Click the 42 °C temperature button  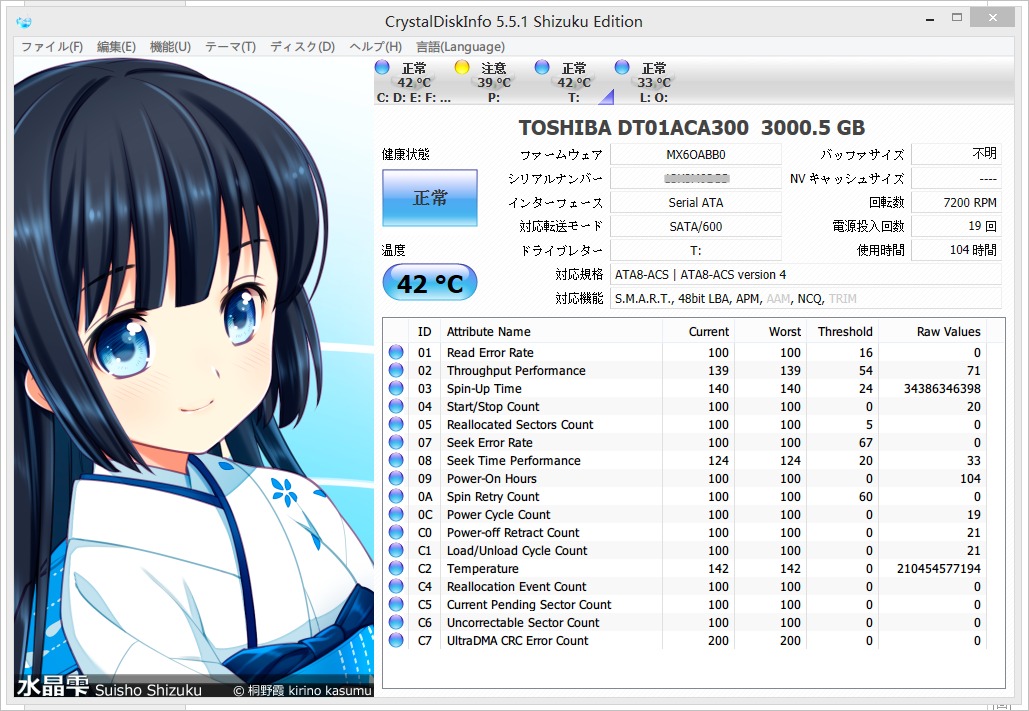[430, 283]
